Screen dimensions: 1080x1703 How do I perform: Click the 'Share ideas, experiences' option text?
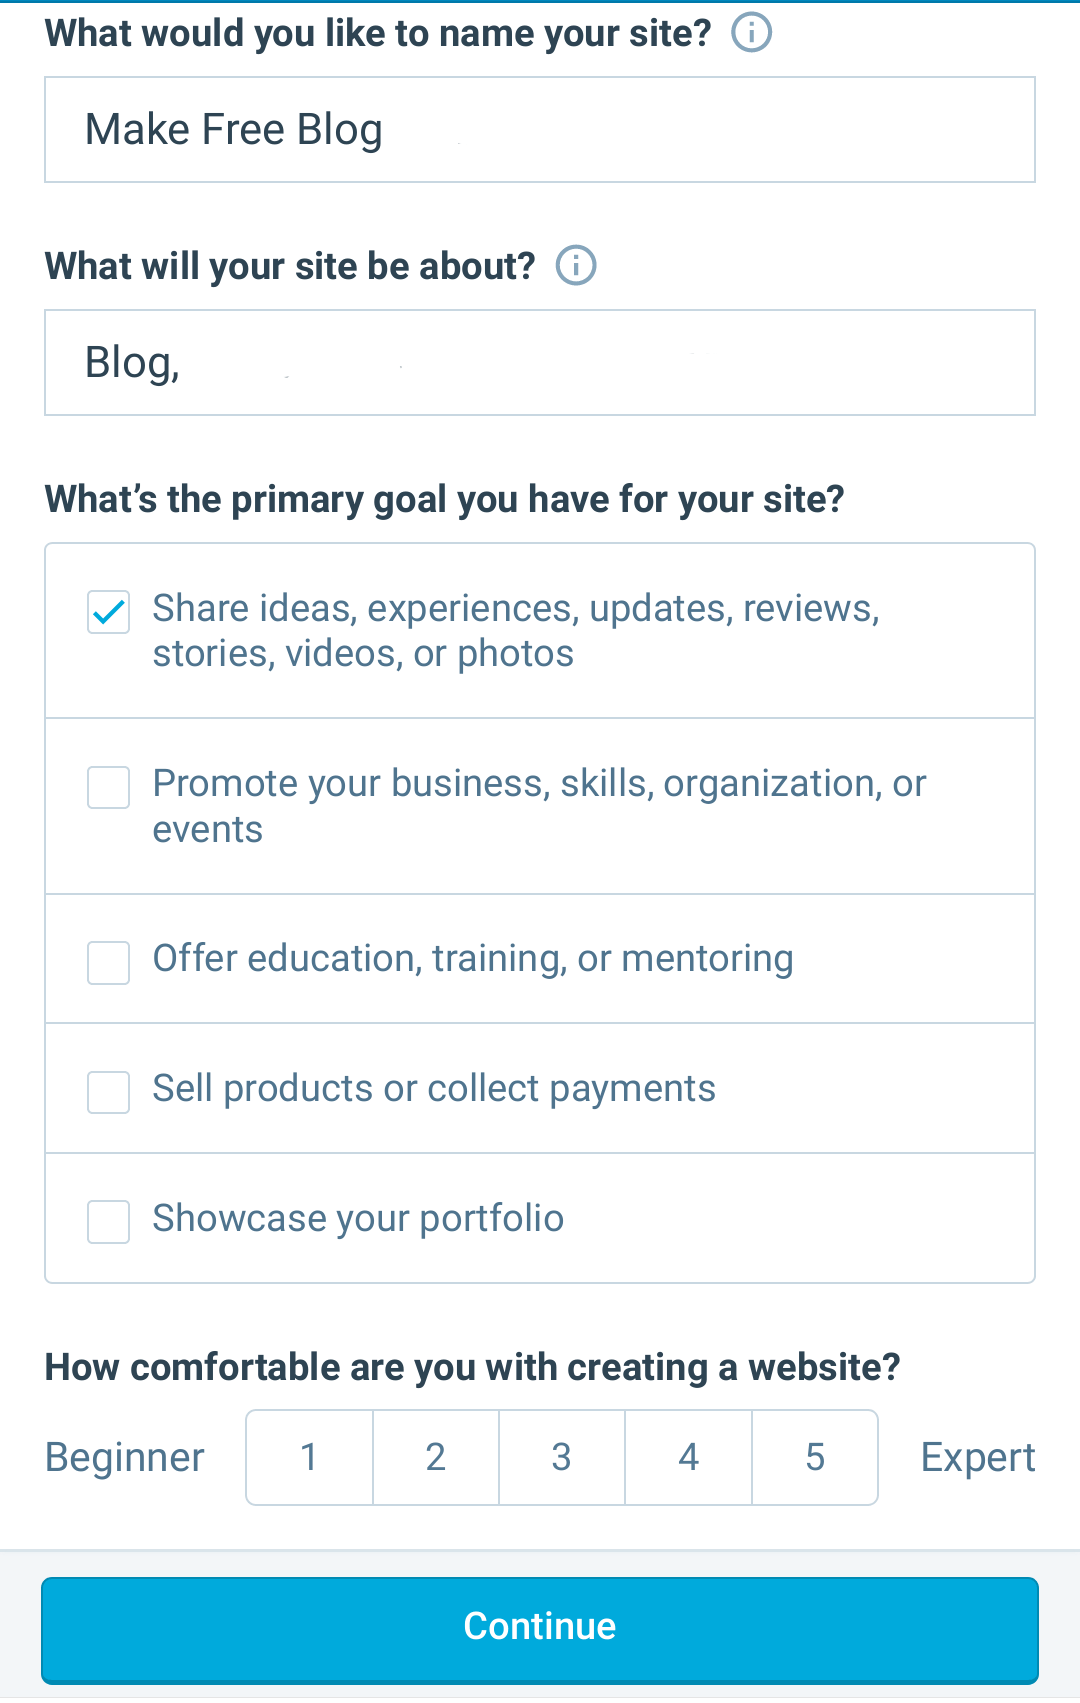pyautogui.click(x=516, y=631)
